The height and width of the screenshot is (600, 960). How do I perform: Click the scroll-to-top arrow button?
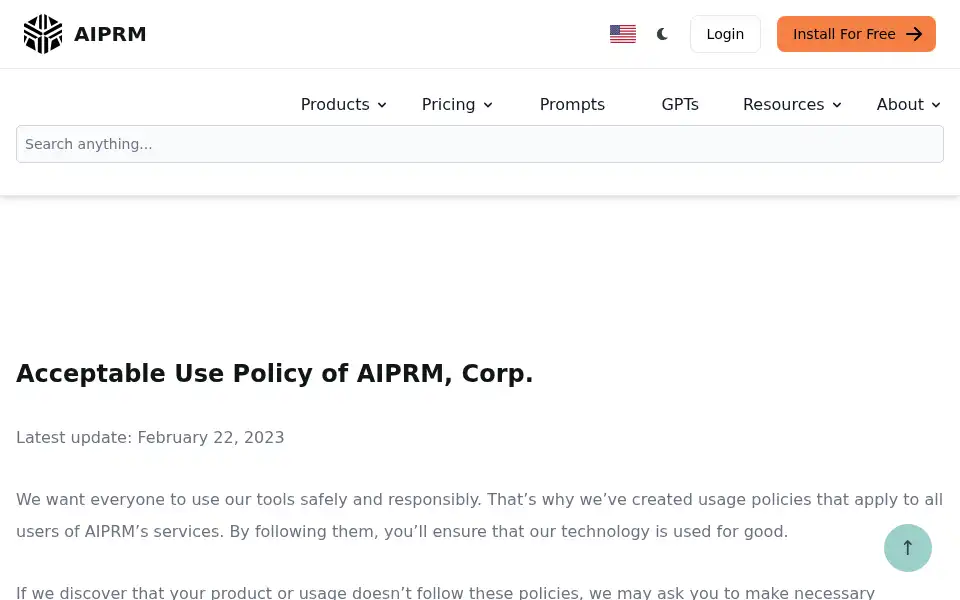pos(907,548)
